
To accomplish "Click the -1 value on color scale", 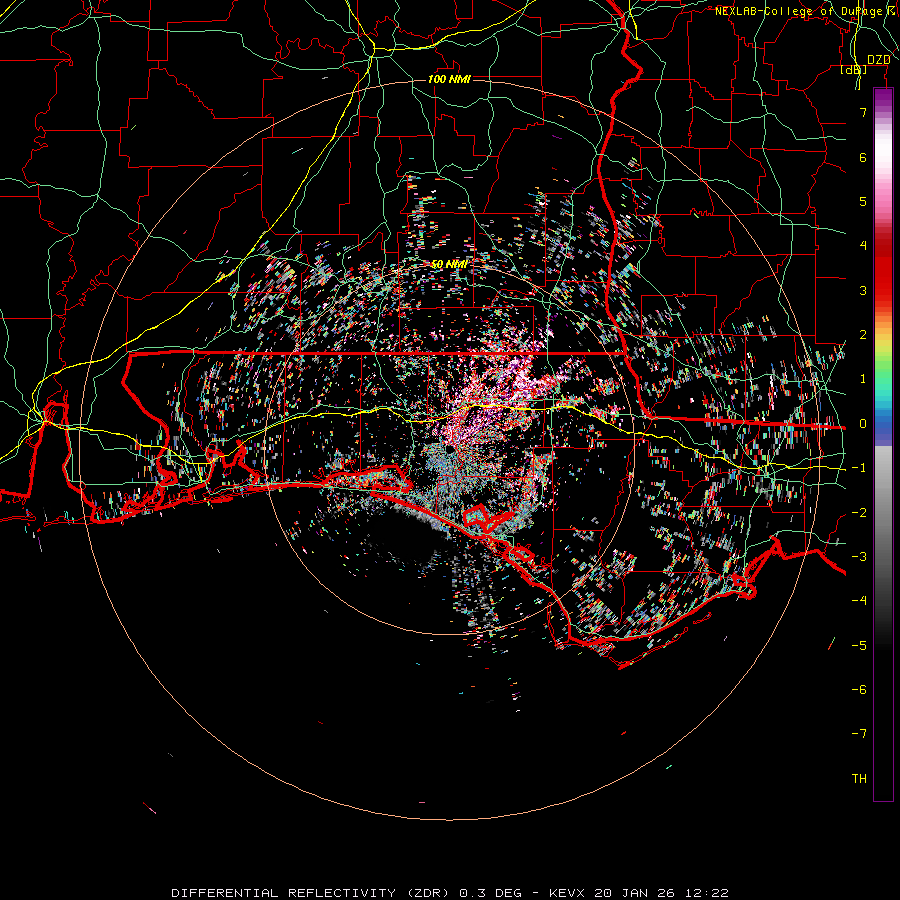I will coord(859,468).
